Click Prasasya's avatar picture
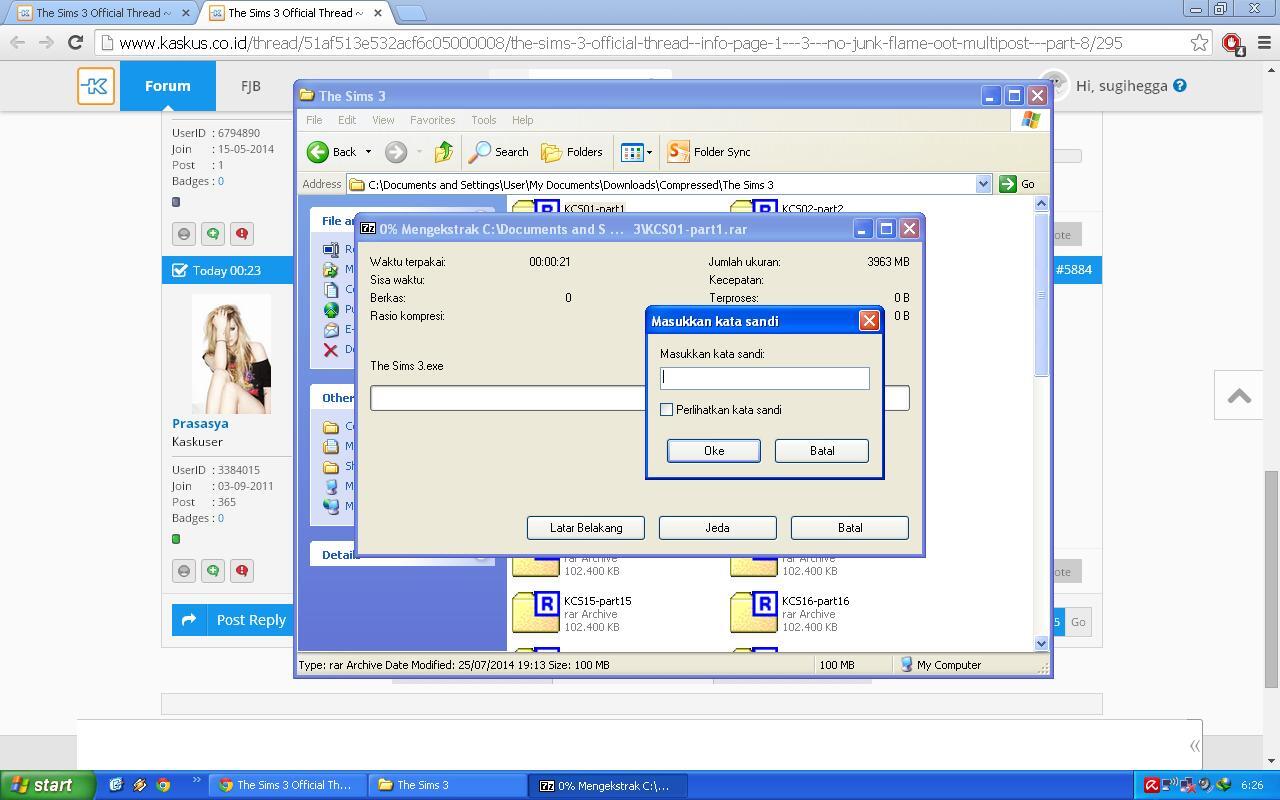The height and width of the screenshot is (800, 1280). coord(231,354)
